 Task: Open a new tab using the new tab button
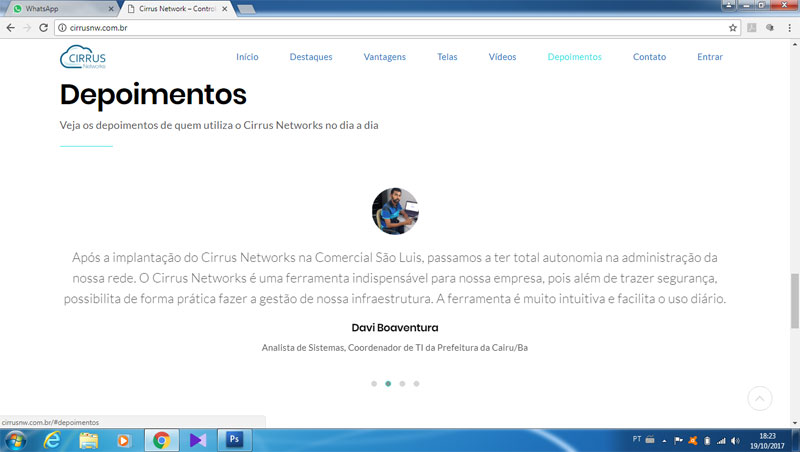(246, 9)
